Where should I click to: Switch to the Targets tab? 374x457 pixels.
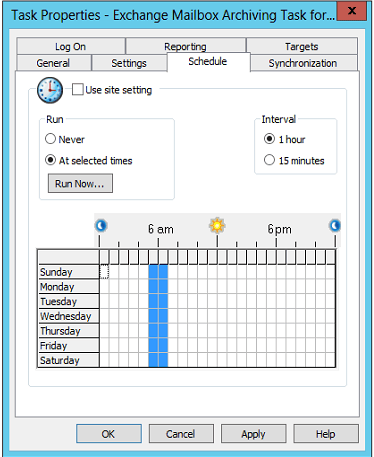click(x=302, y=46)
